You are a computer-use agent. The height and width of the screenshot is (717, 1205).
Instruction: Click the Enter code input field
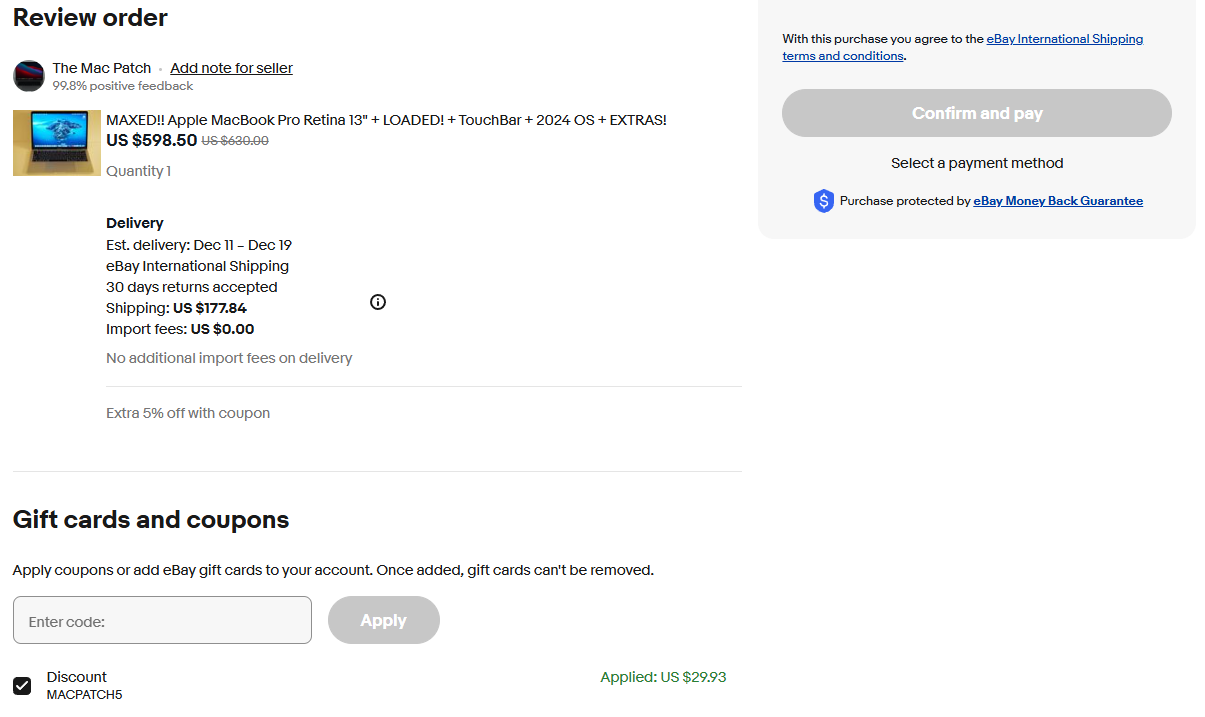tap(162, 620)
